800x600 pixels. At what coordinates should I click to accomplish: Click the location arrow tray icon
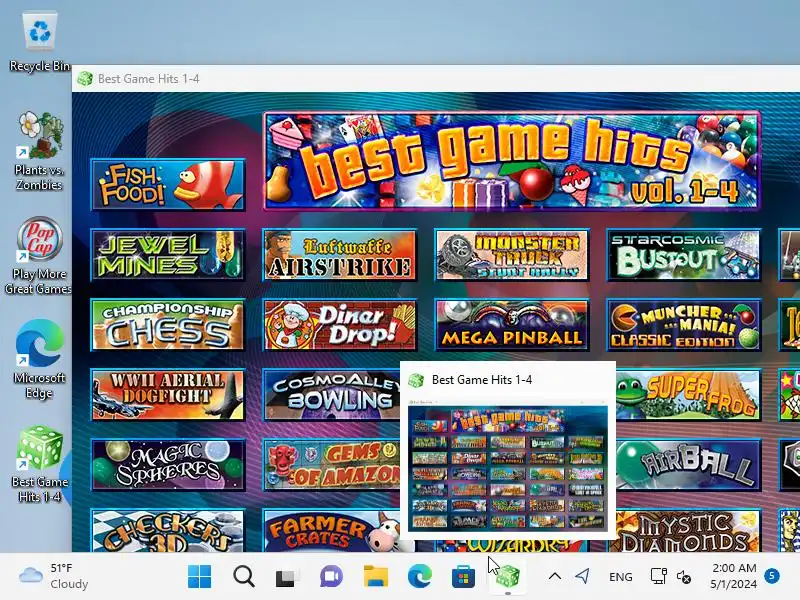582,577
